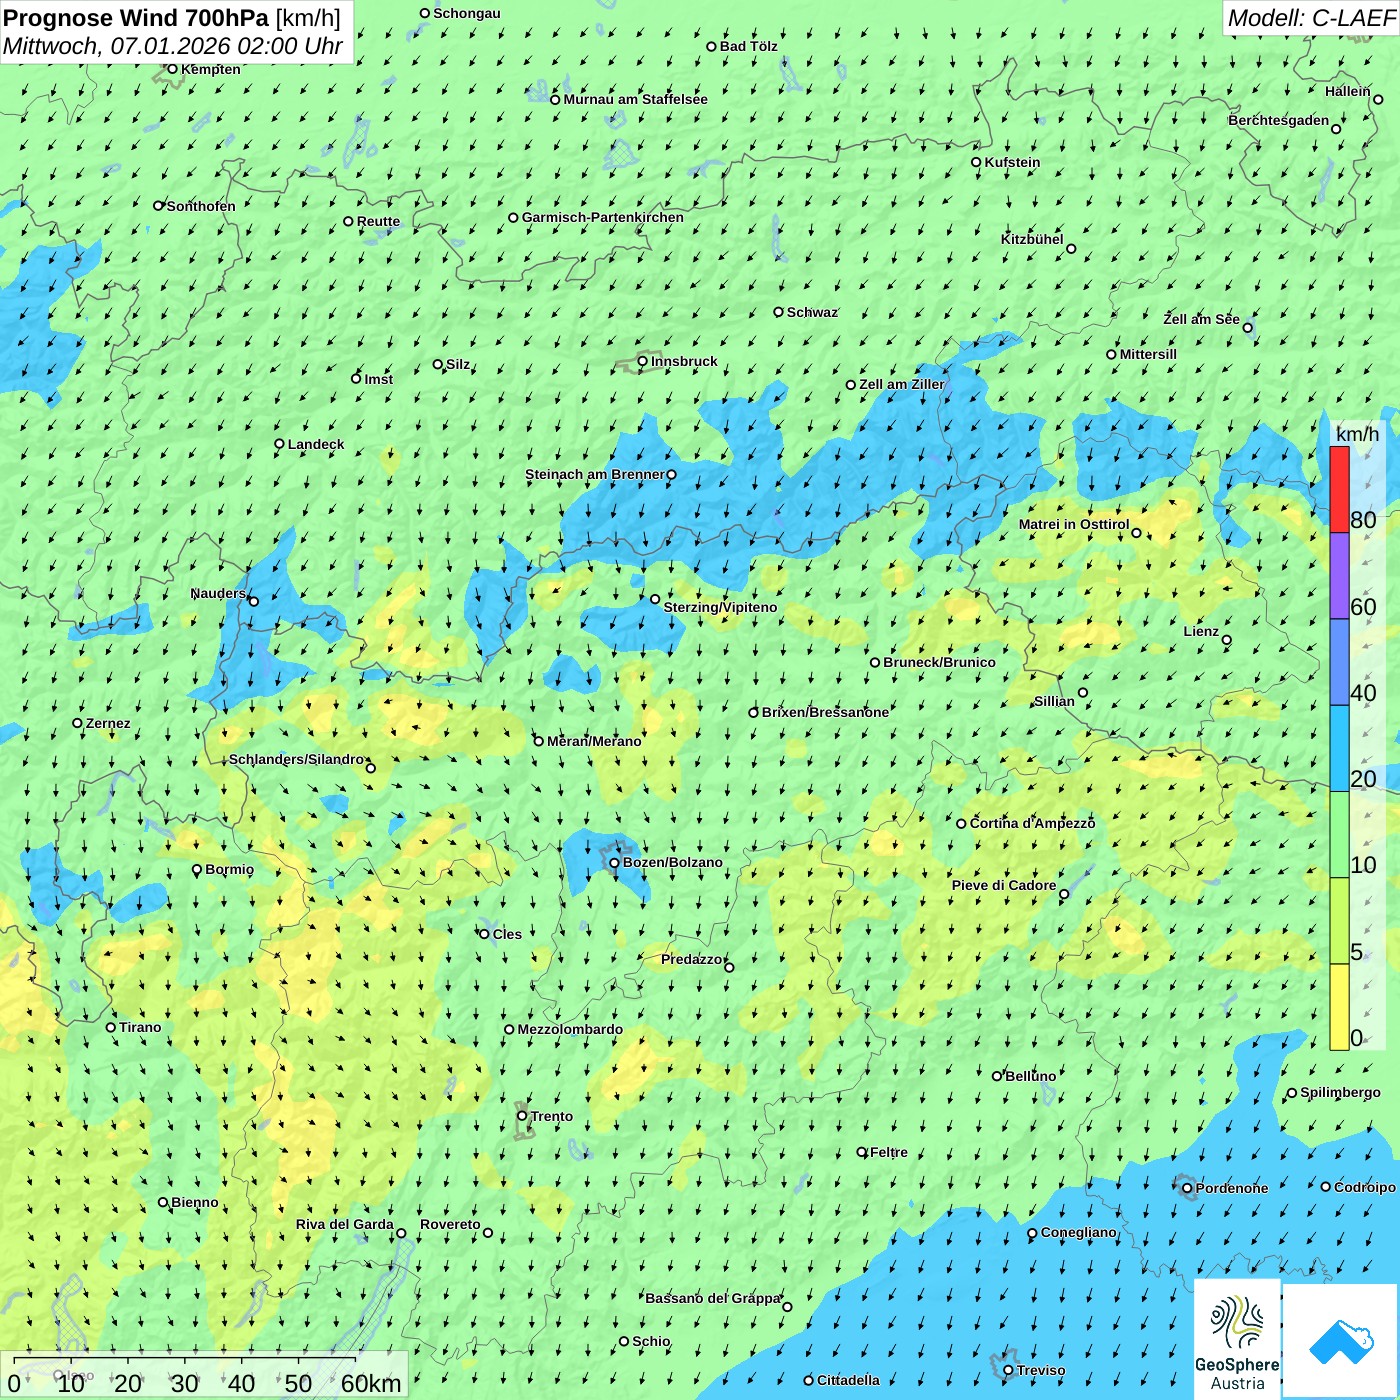The width and height of the screenshot is (1400, 1400).
Task: Select the Riva del Garda label
Action: tap(345, 1224)
